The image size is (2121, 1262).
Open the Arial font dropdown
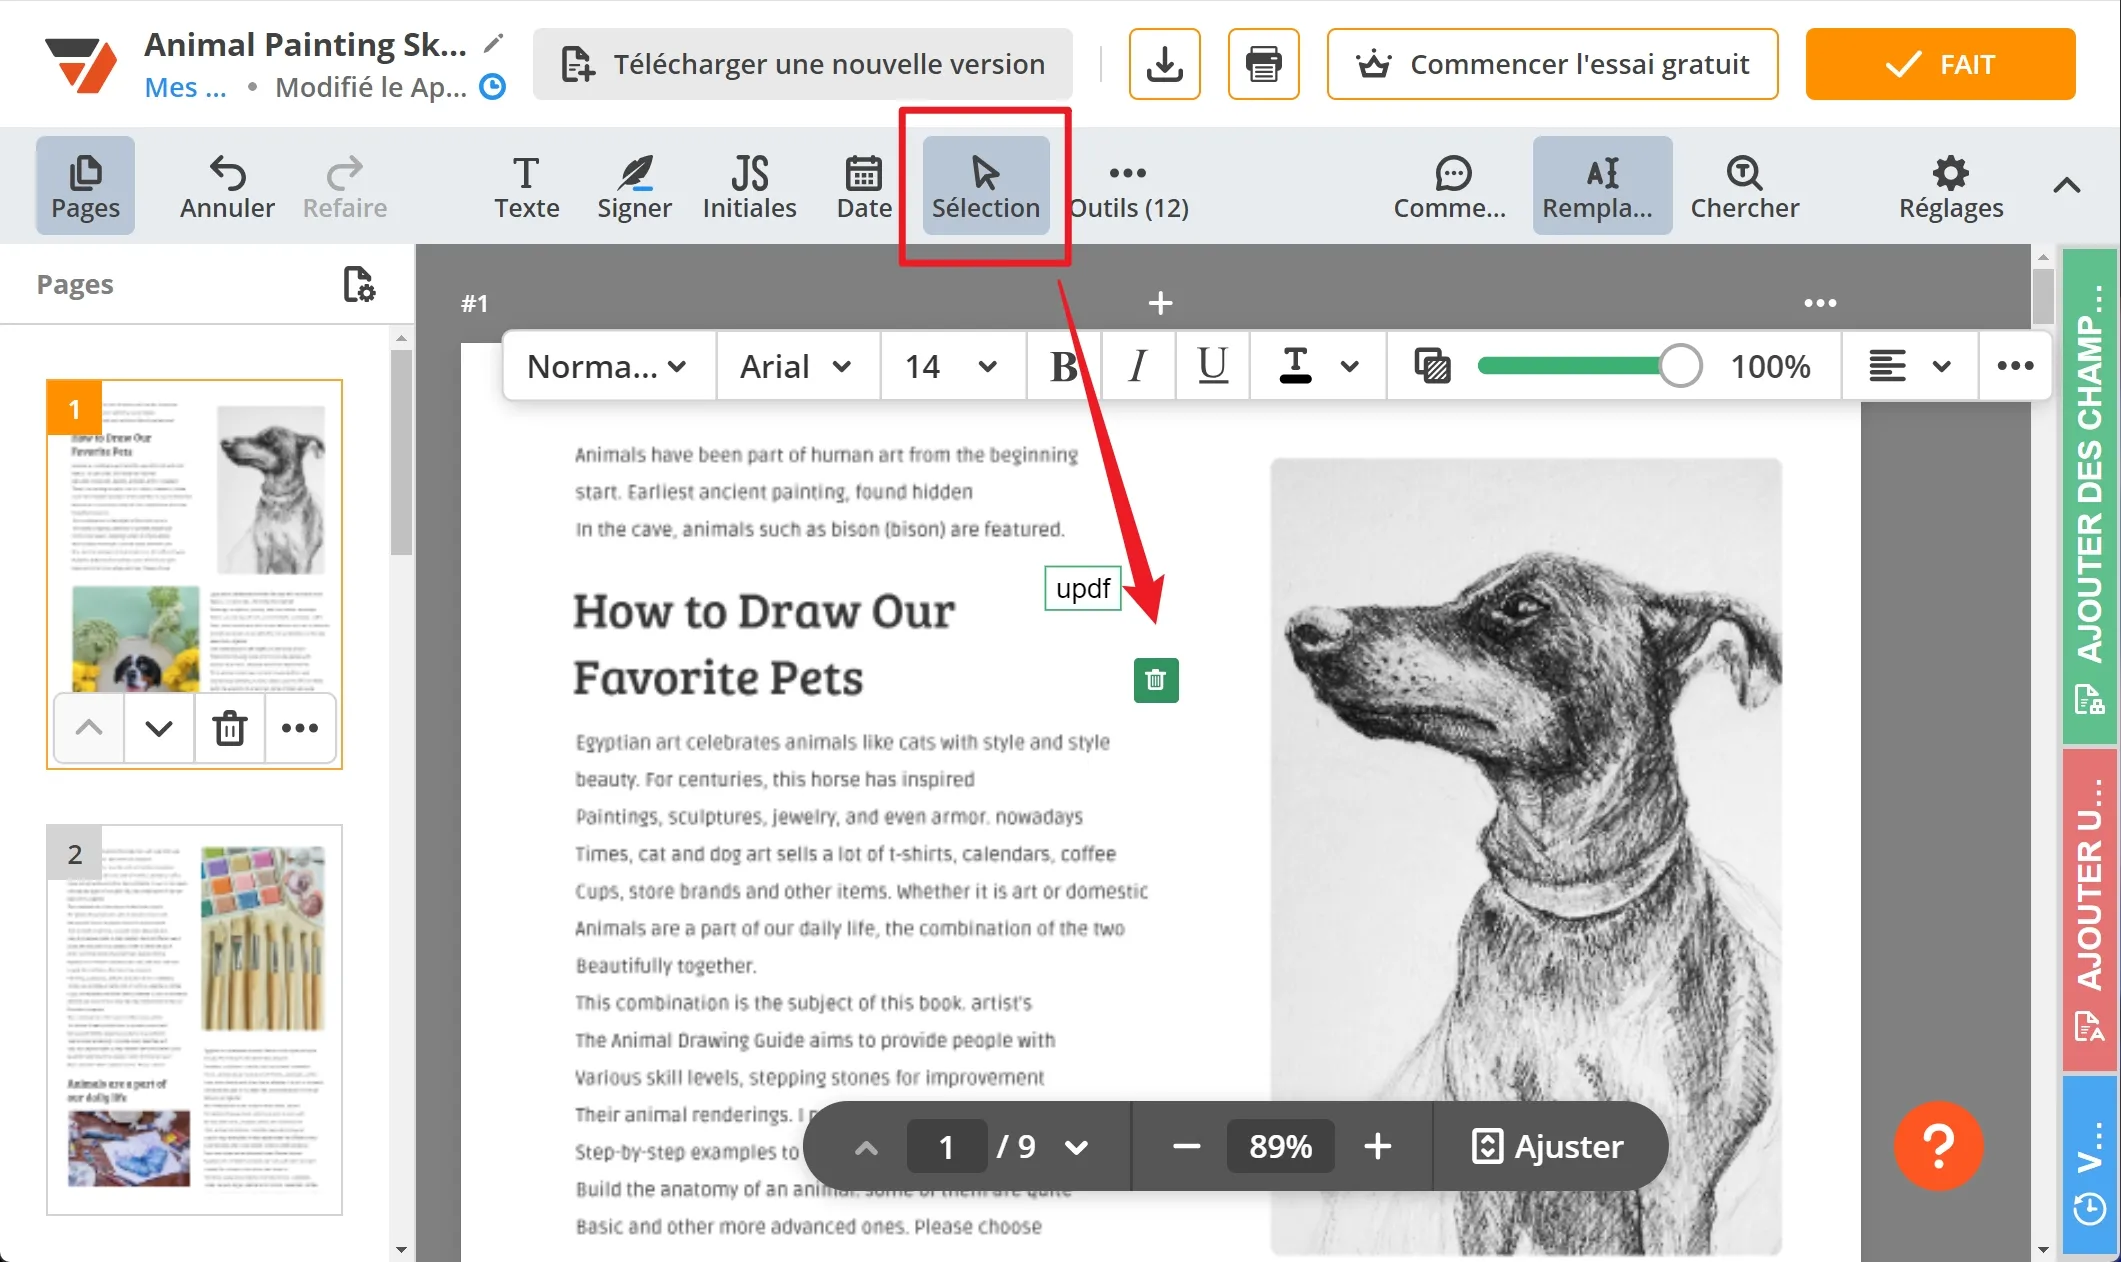tap(796, 366)
